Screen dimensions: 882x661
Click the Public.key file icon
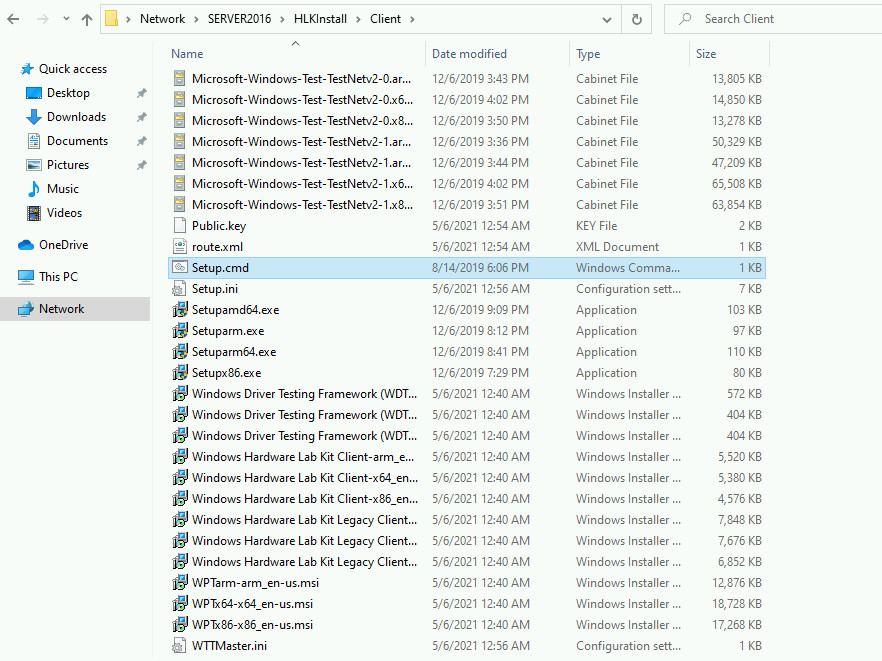click(x=179, y=226)
